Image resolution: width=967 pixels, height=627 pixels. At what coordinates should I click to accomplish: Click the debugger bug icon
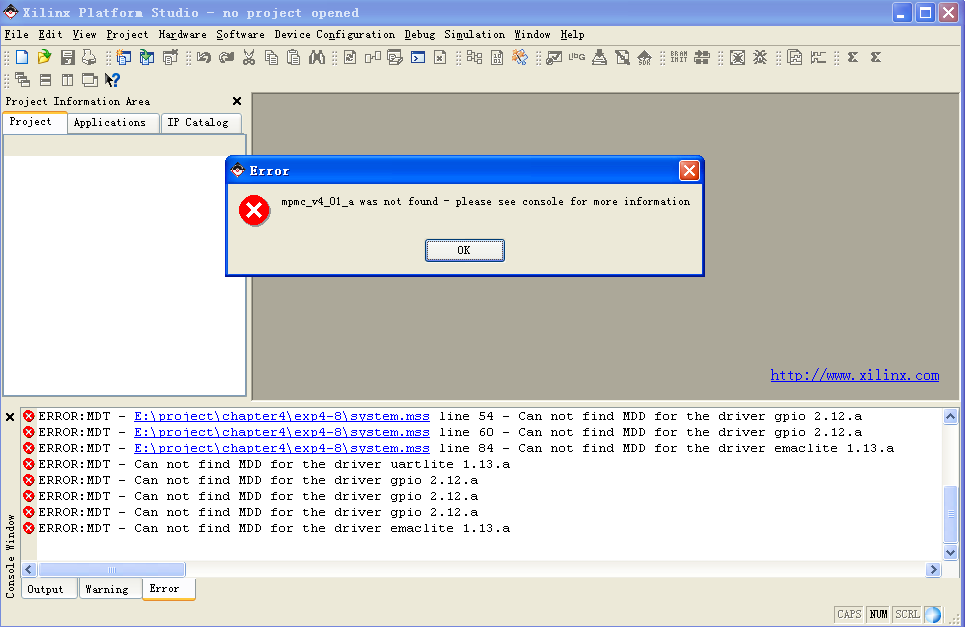tap(760, 57)
